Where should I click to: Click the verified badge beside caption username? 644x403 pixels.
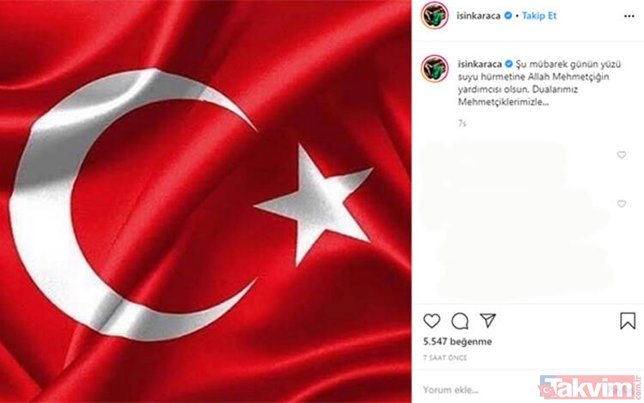[x=509, y=64]
